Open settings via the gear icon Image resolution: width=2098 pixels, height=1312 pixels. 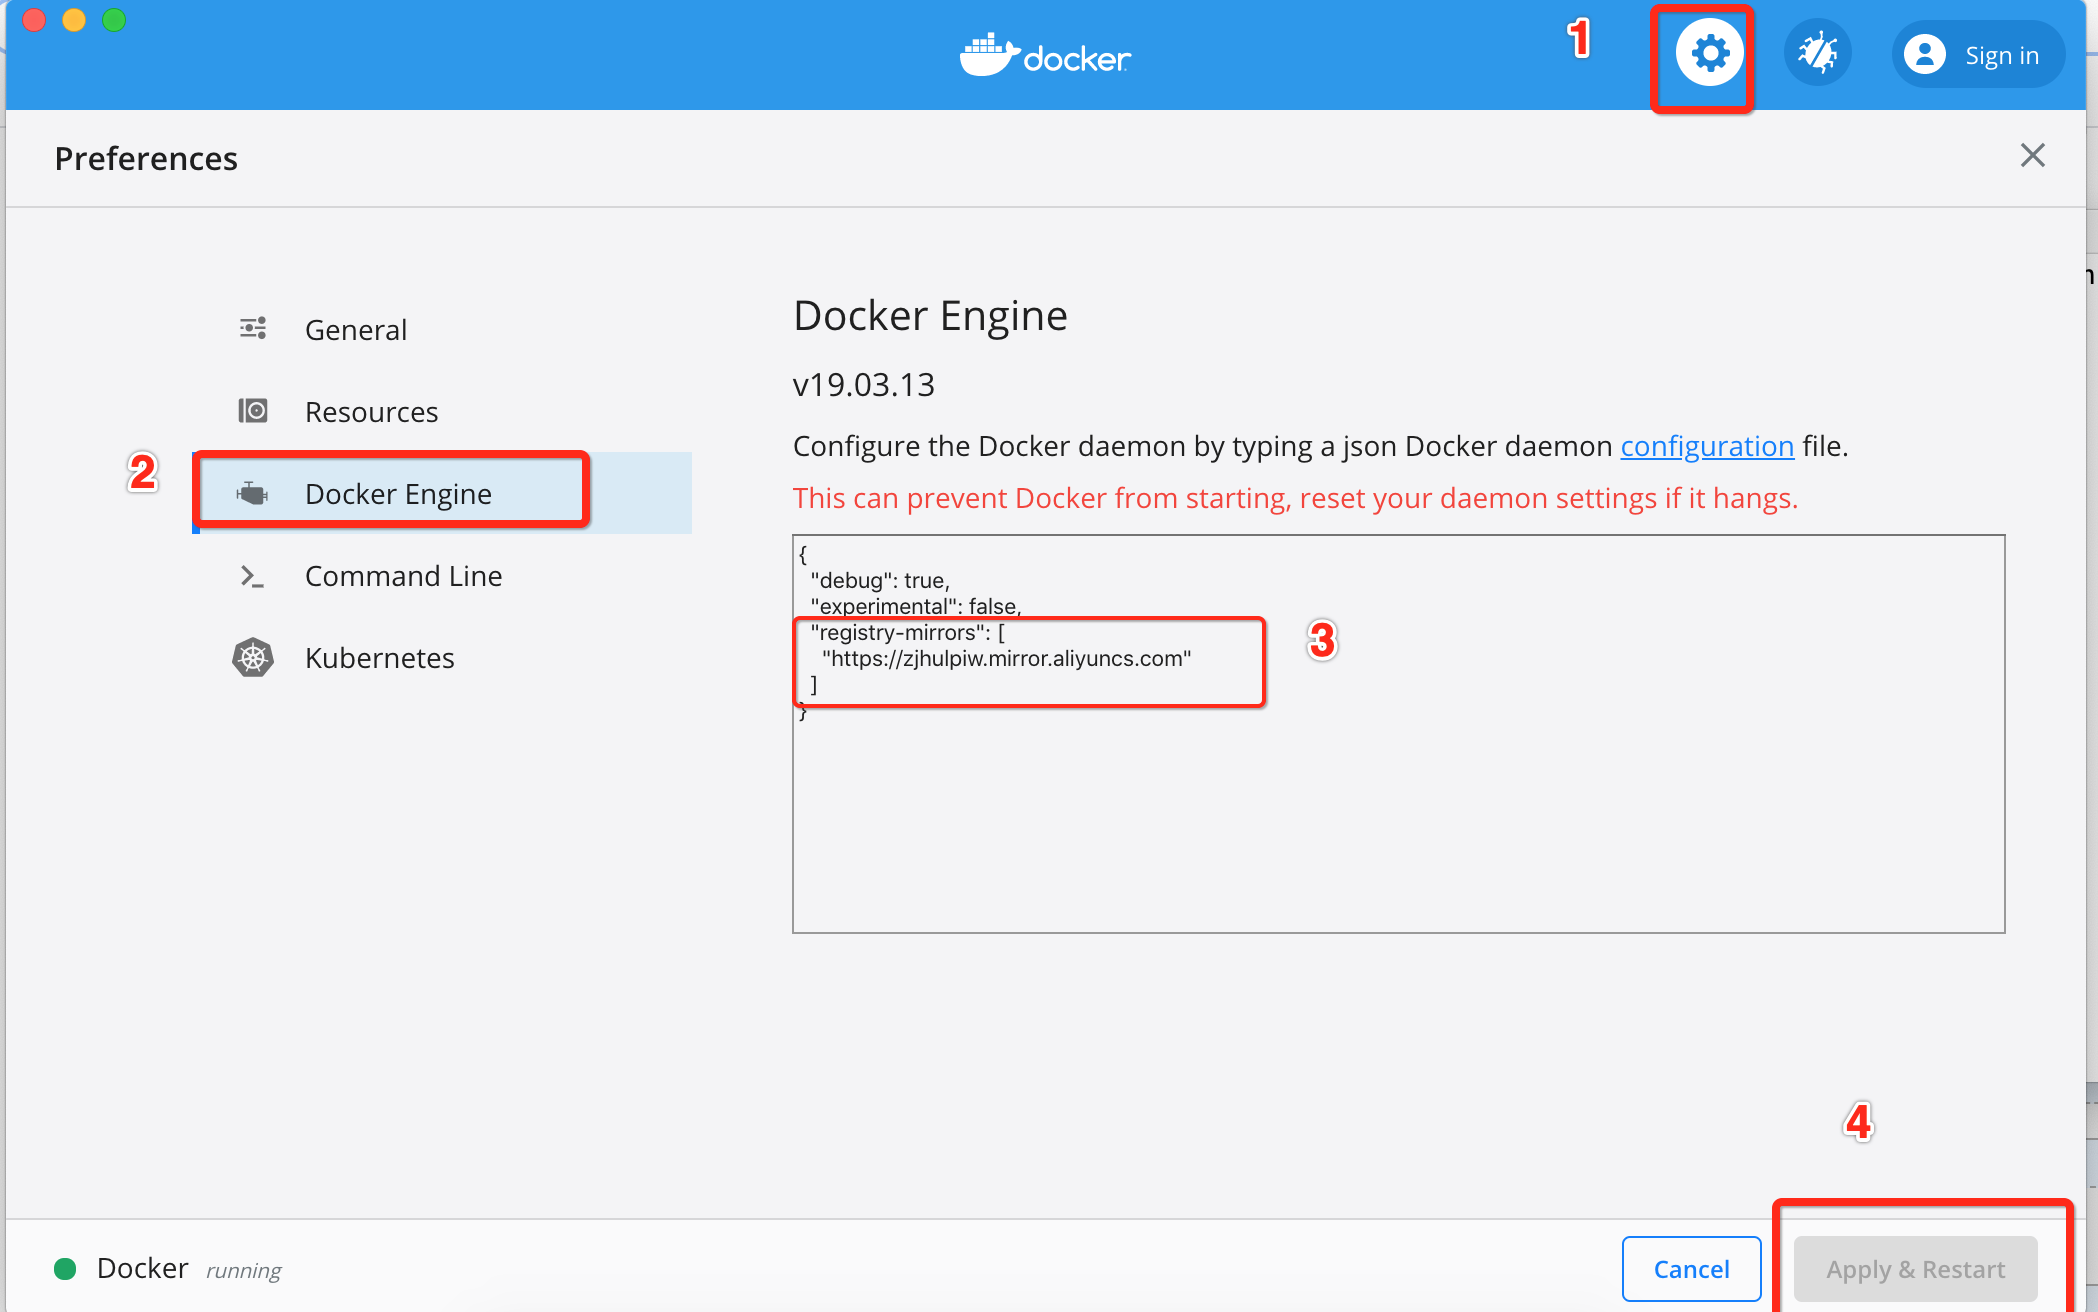(1709, 54)
